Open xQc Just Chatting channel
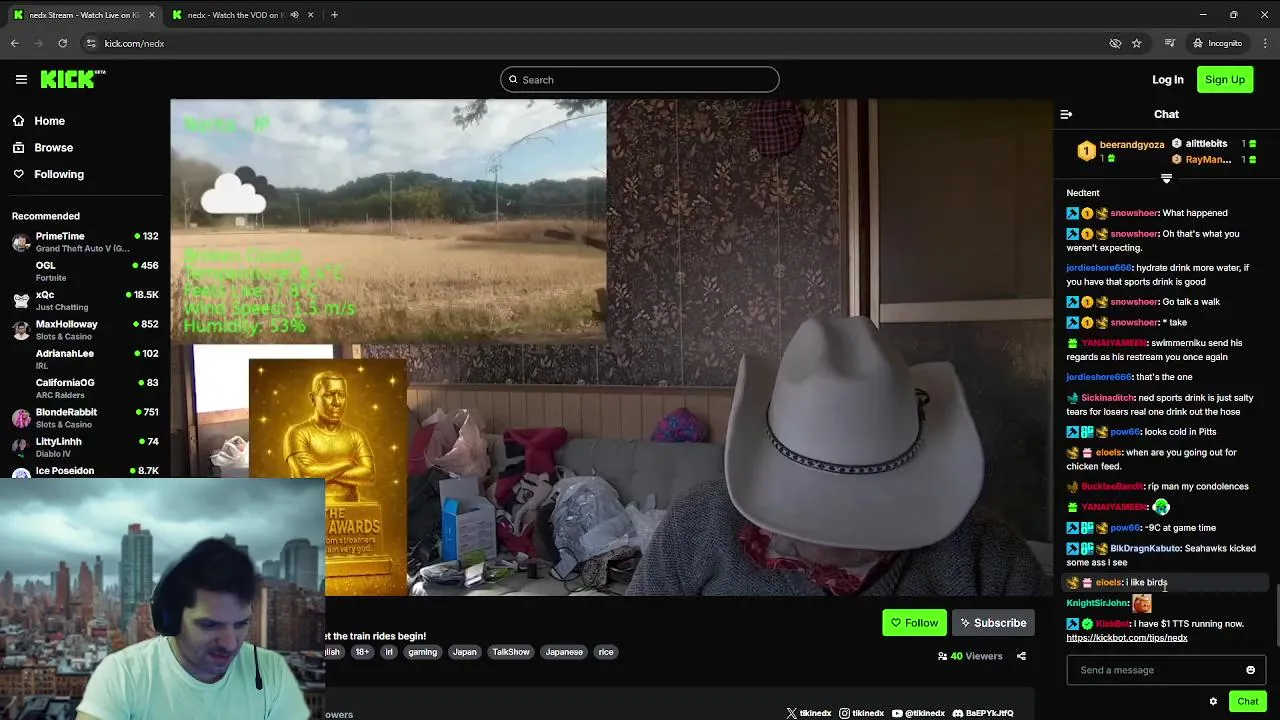The image size is (1280, 720). [85, 300]
